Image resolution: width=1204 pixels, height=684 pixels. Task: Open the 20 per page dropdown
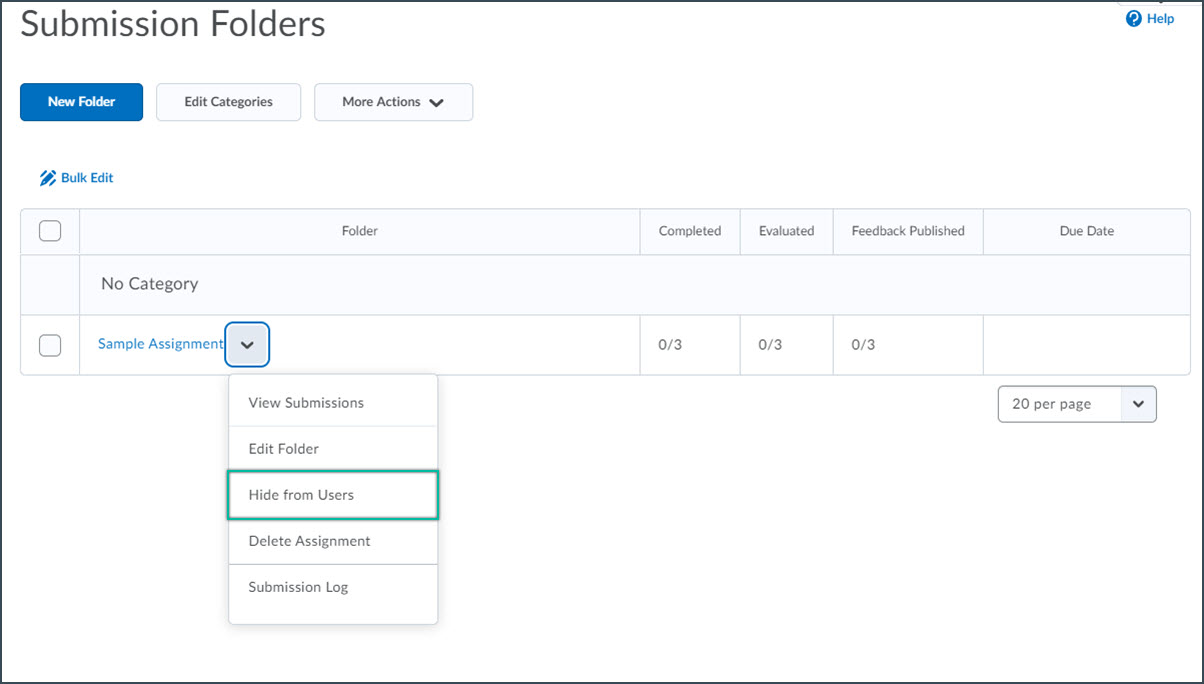coord(1077,404)
